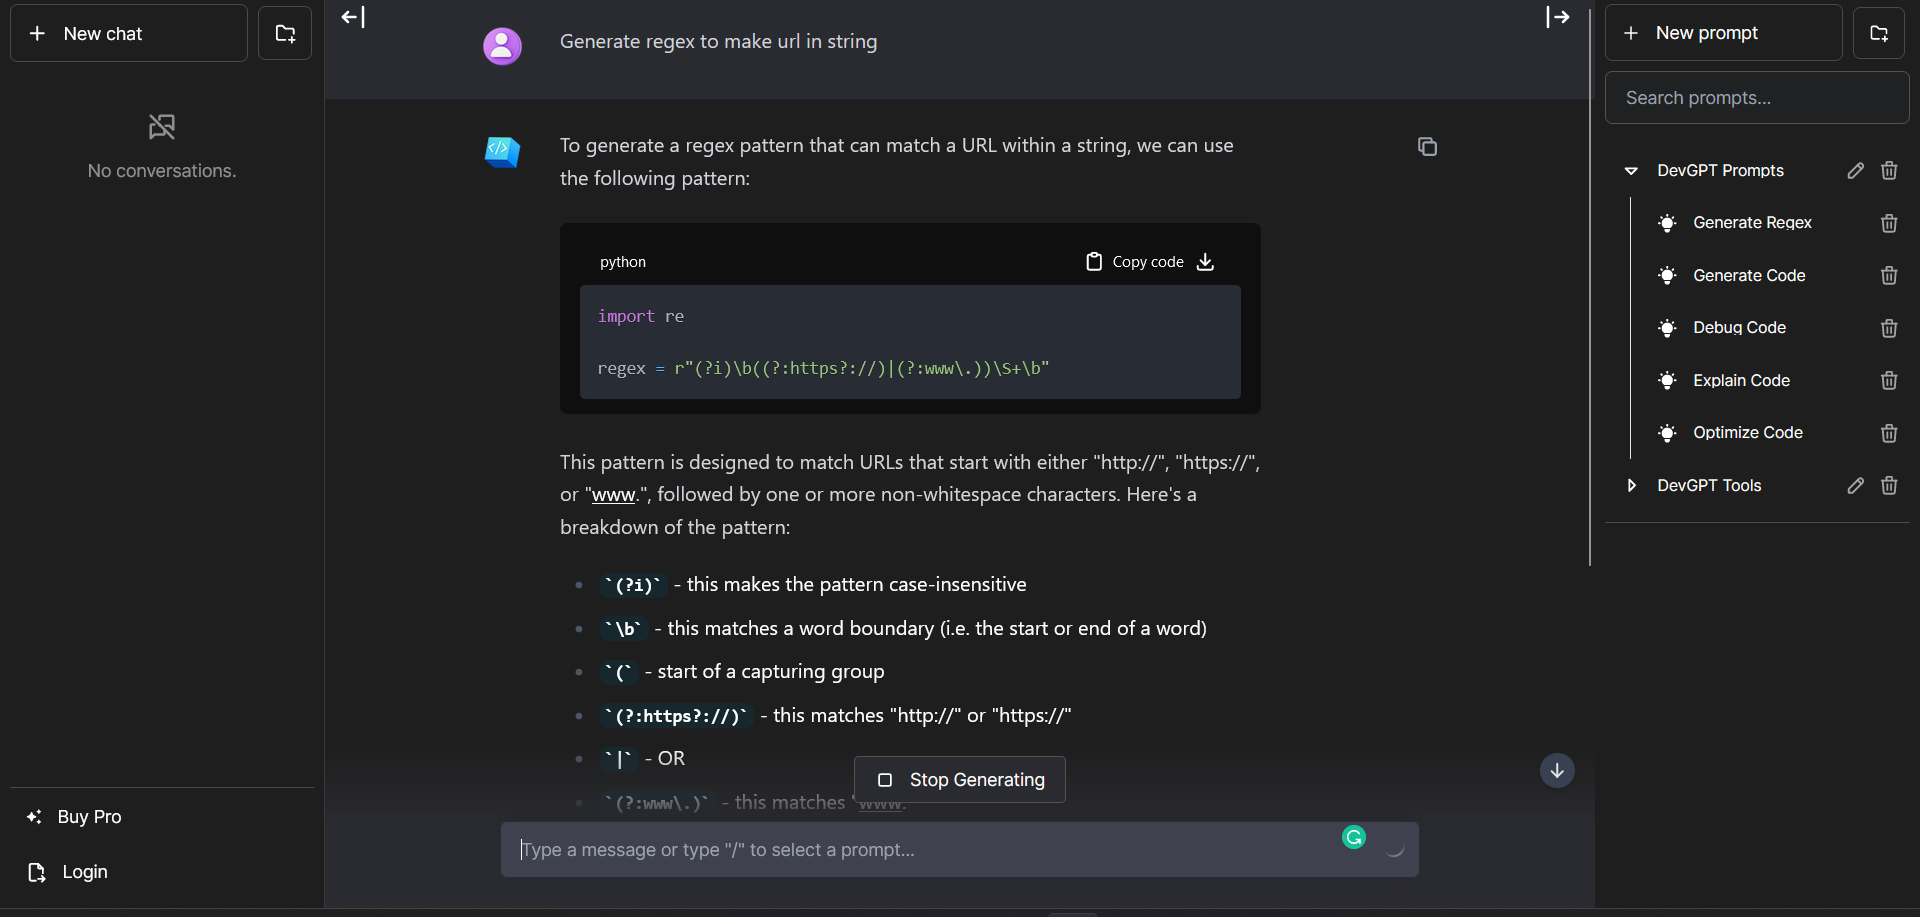Delete the Generate Regex prompt
Image resolution: width=1920 pixels, height=917 pixels.
pyautogui.click(x=1888, y=223)
